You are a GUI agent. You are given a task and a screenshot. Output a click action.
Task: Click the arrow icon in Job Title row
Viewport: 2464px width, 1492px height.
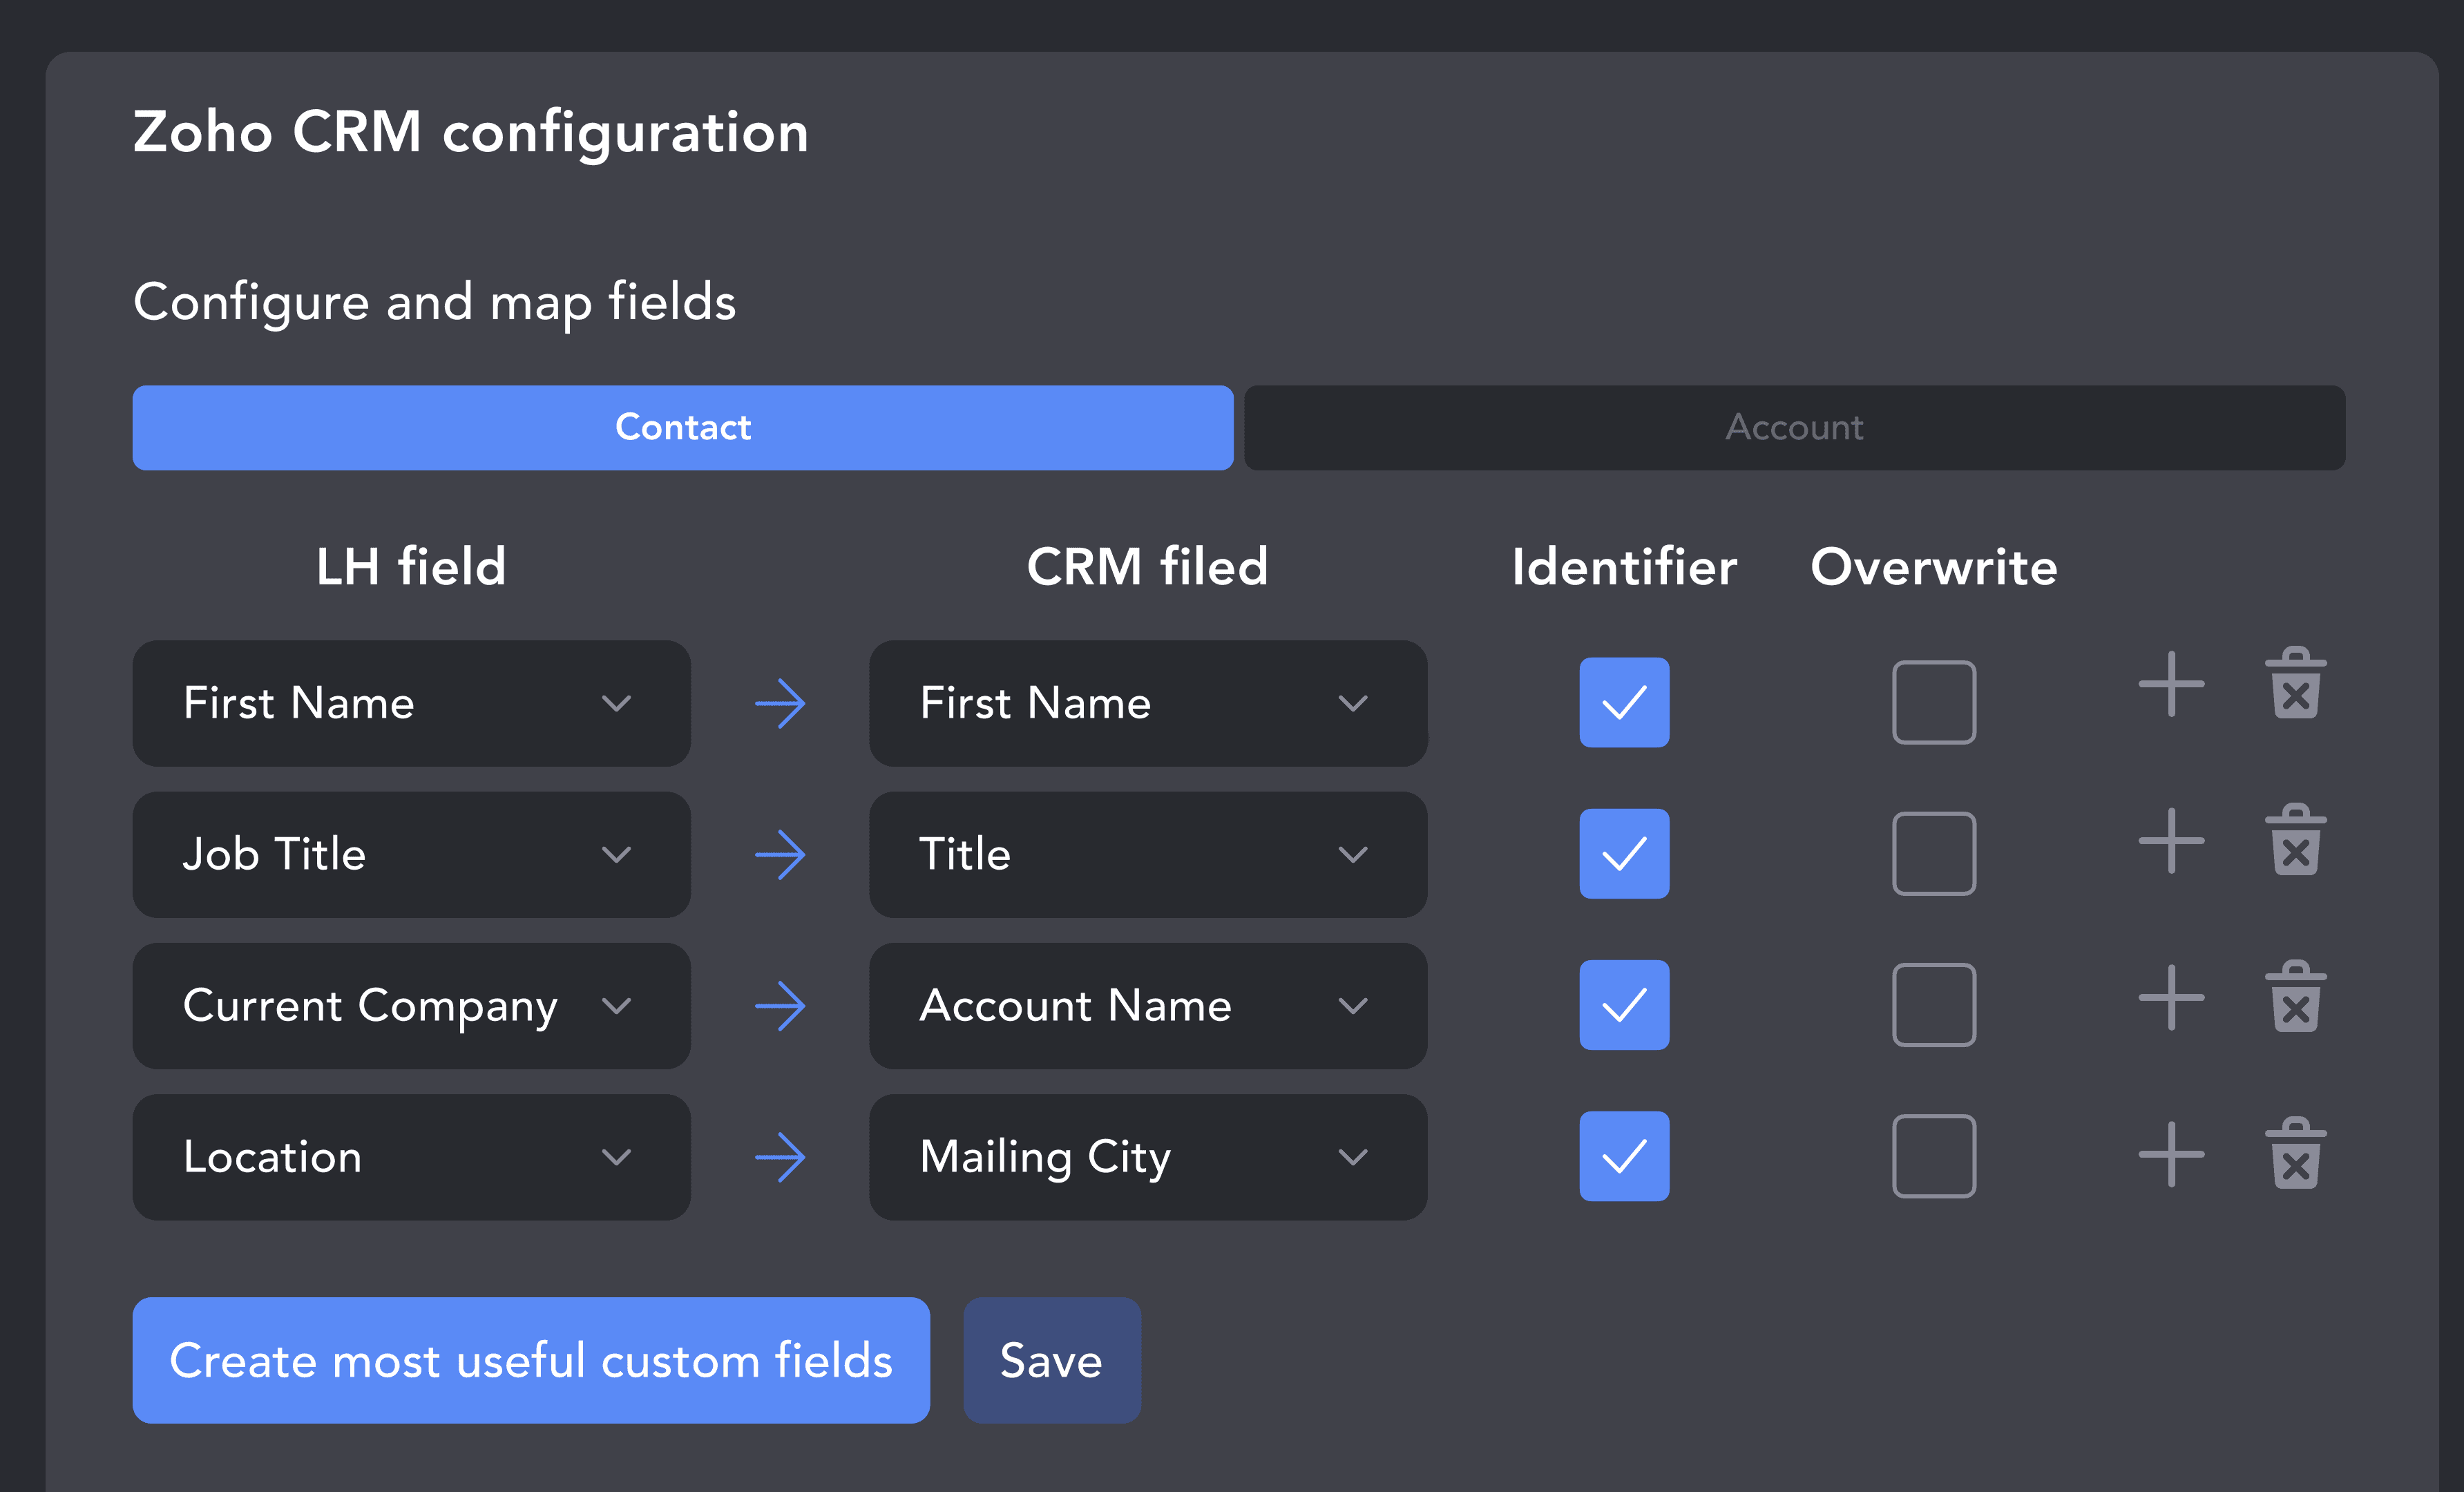tap(780, 855)
